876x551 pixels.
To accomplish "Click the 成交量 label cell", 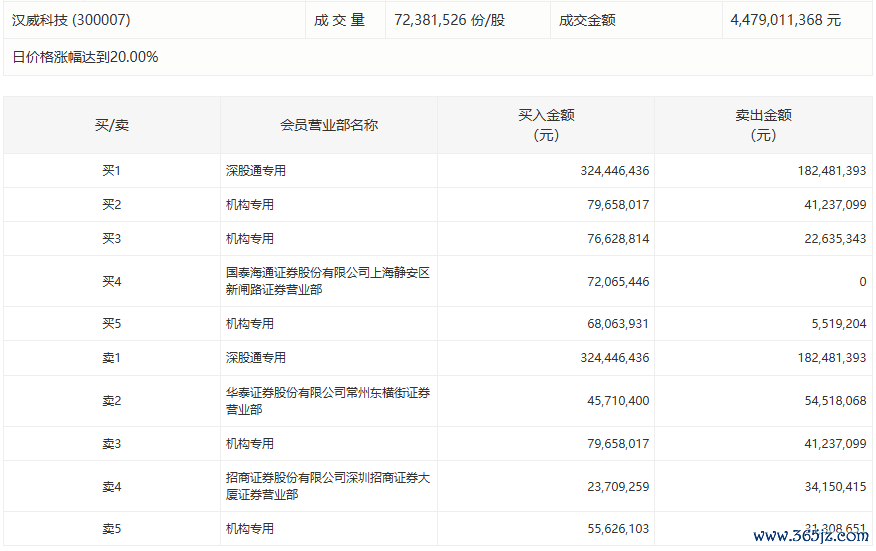I will click(340, 20).
